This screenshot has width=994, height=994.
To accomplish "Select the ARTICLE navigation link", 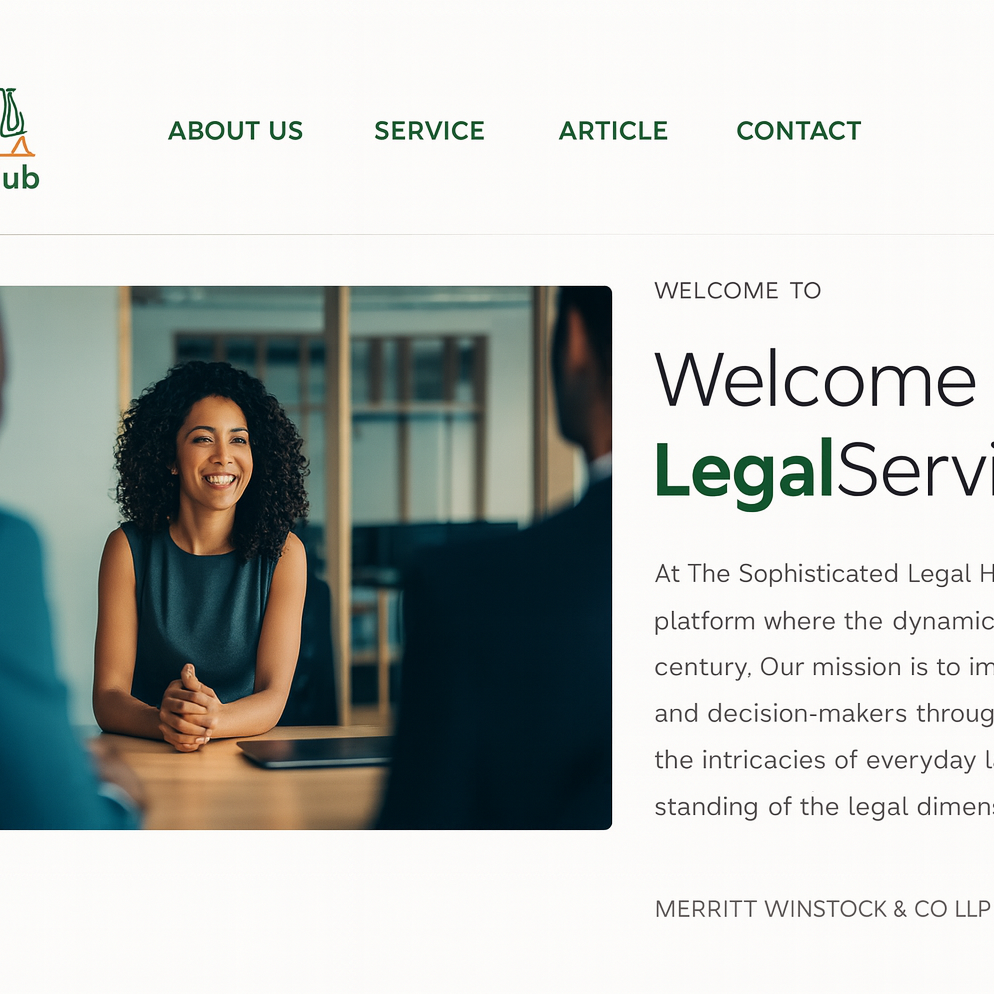I will click(x=613, y=131).
